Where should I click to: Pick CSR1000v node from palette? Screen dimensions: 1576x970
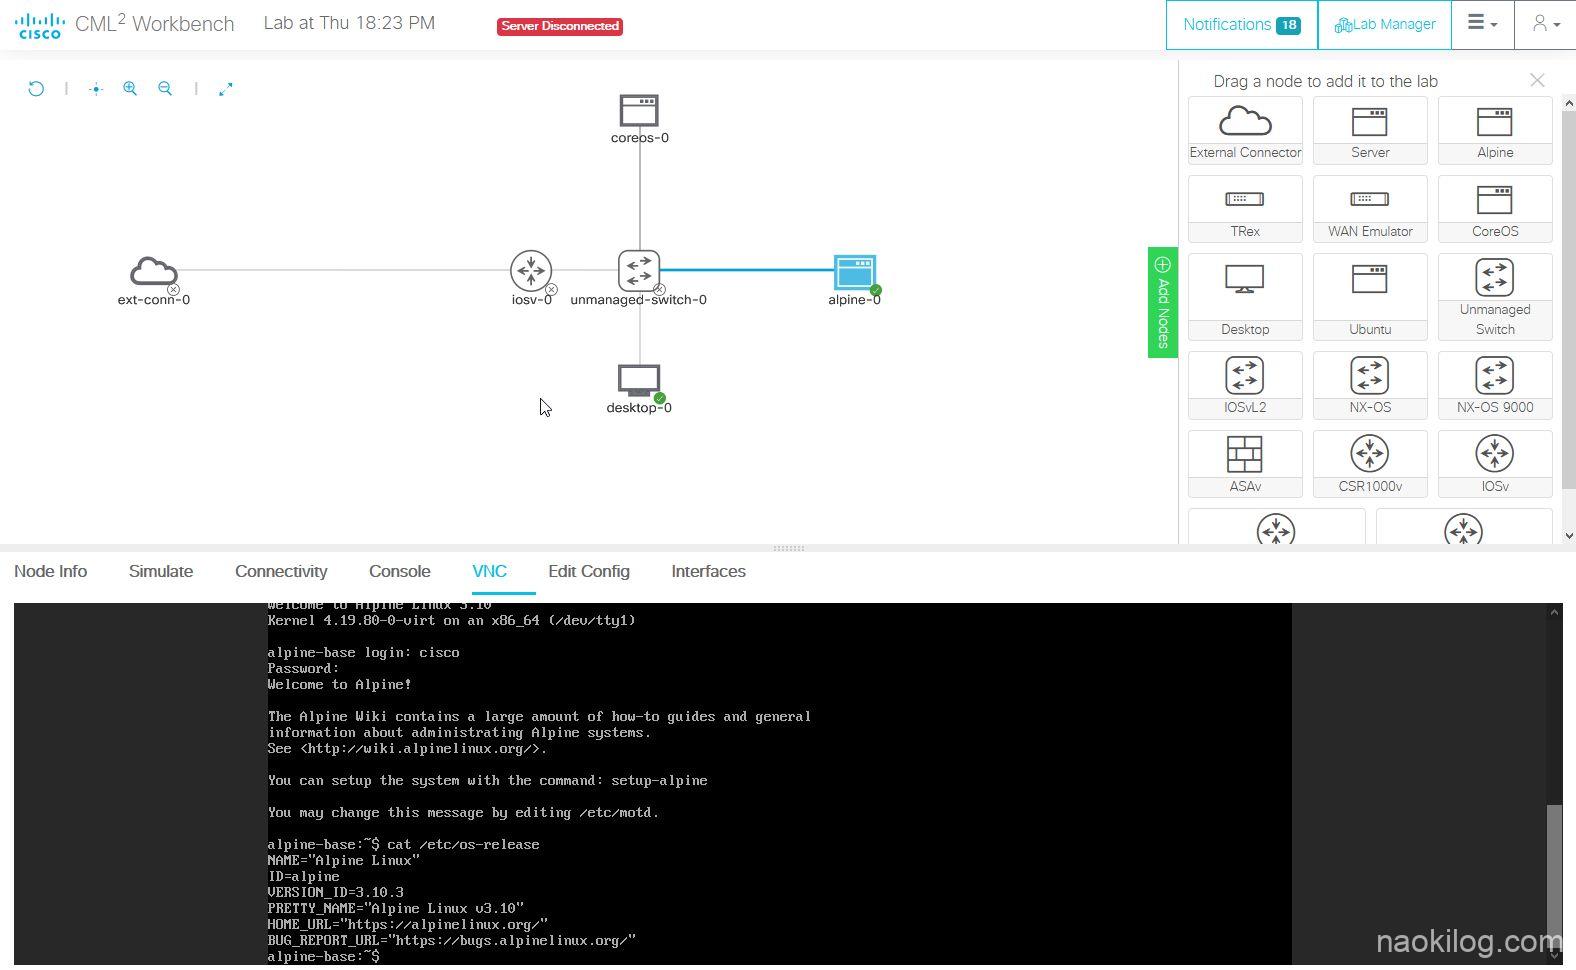[x=1370, y=464]
